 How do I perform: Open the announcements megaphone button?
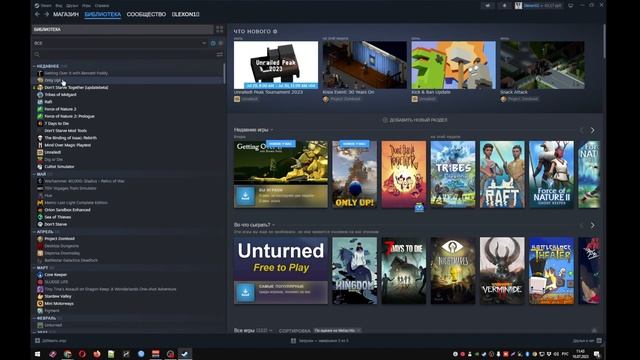pos(488,5)
